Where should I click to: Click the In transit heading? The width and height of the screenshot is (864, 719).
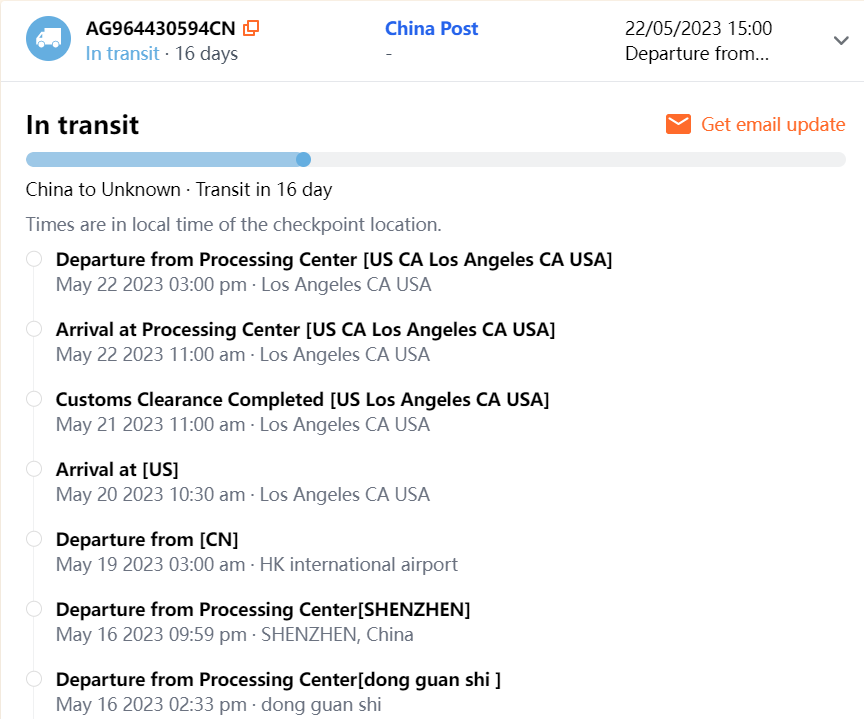82,125
